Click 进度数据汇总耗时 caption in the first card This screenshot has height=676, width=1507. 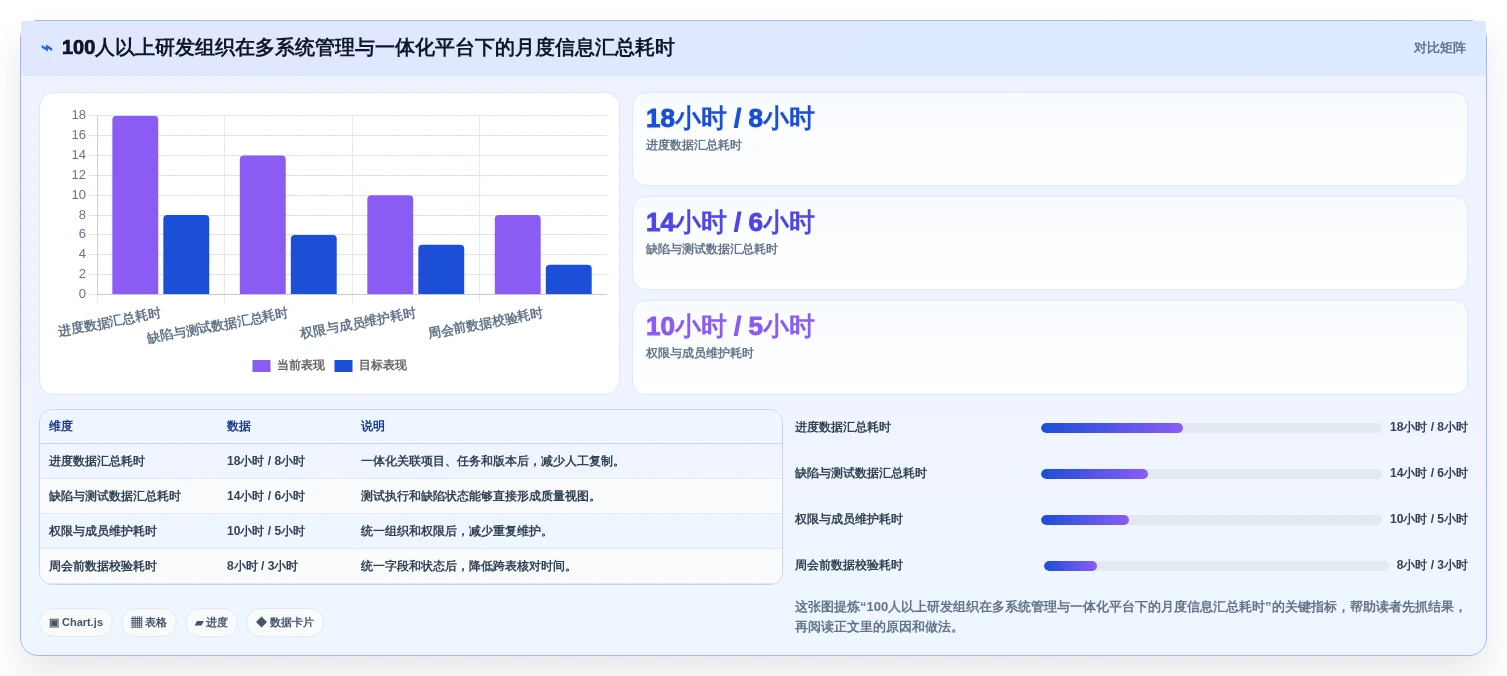pos(693,146)
